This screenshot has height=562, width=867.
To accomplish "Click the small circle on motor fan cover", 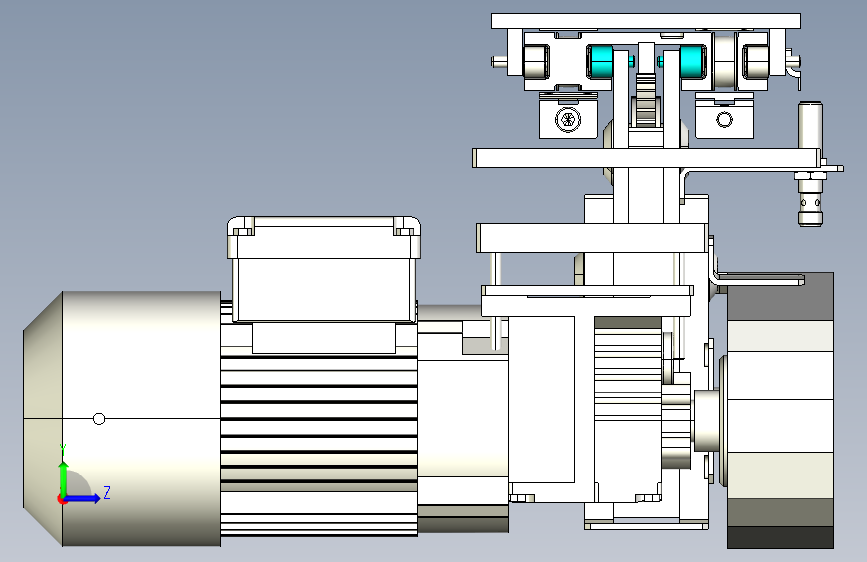I will 99,419.
